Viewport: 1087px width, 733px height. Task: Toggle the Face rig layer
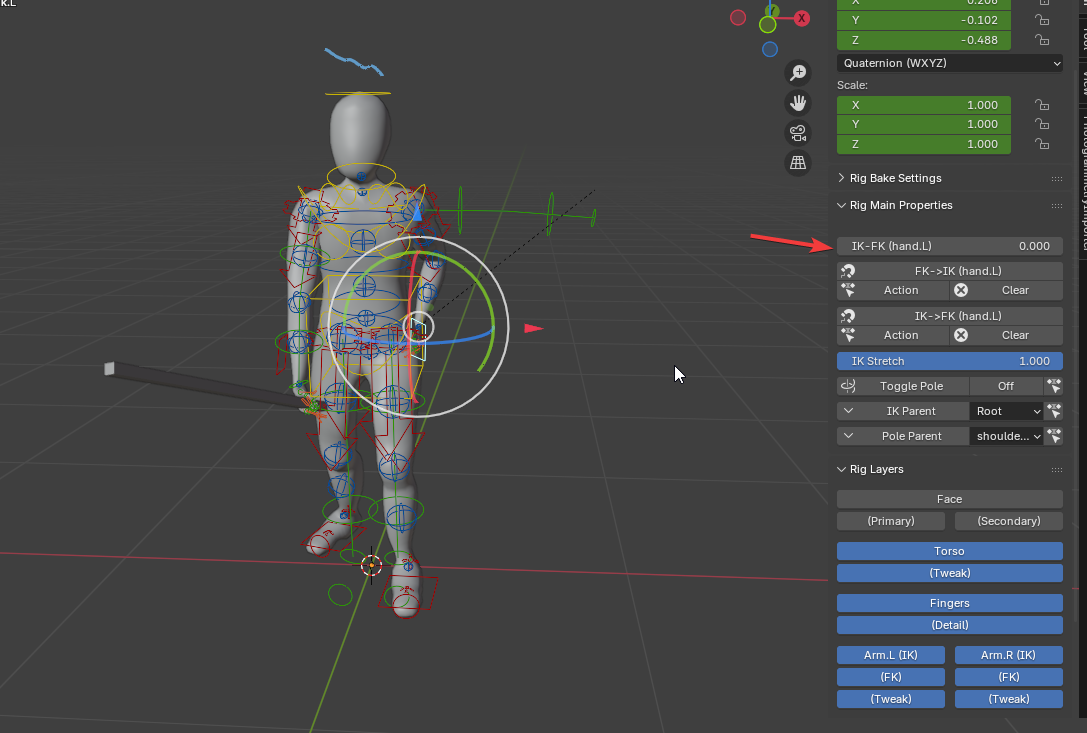click(949, 499)
